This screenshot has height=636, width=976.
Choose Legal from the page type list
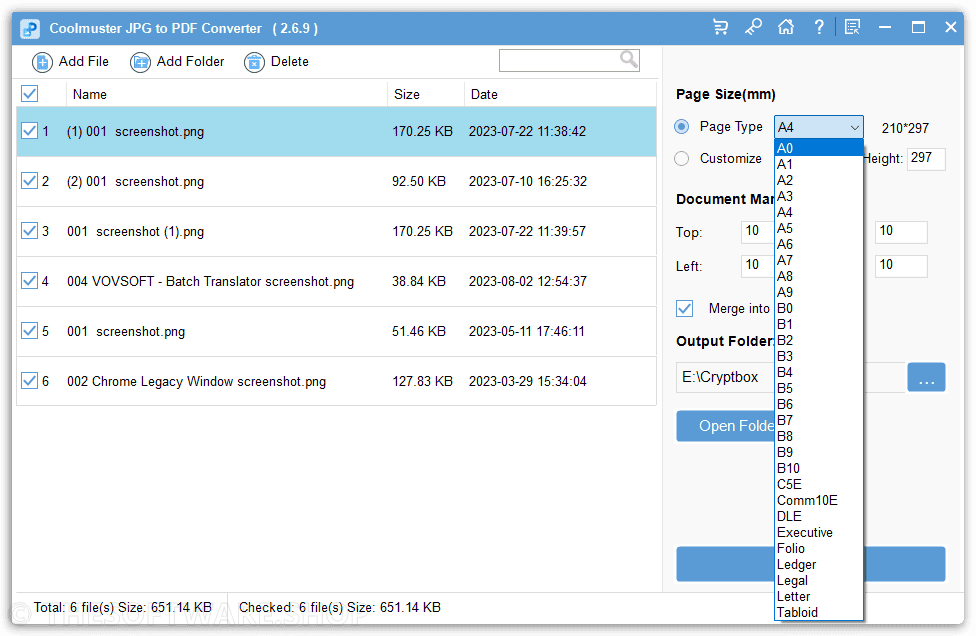click(819, 581)
